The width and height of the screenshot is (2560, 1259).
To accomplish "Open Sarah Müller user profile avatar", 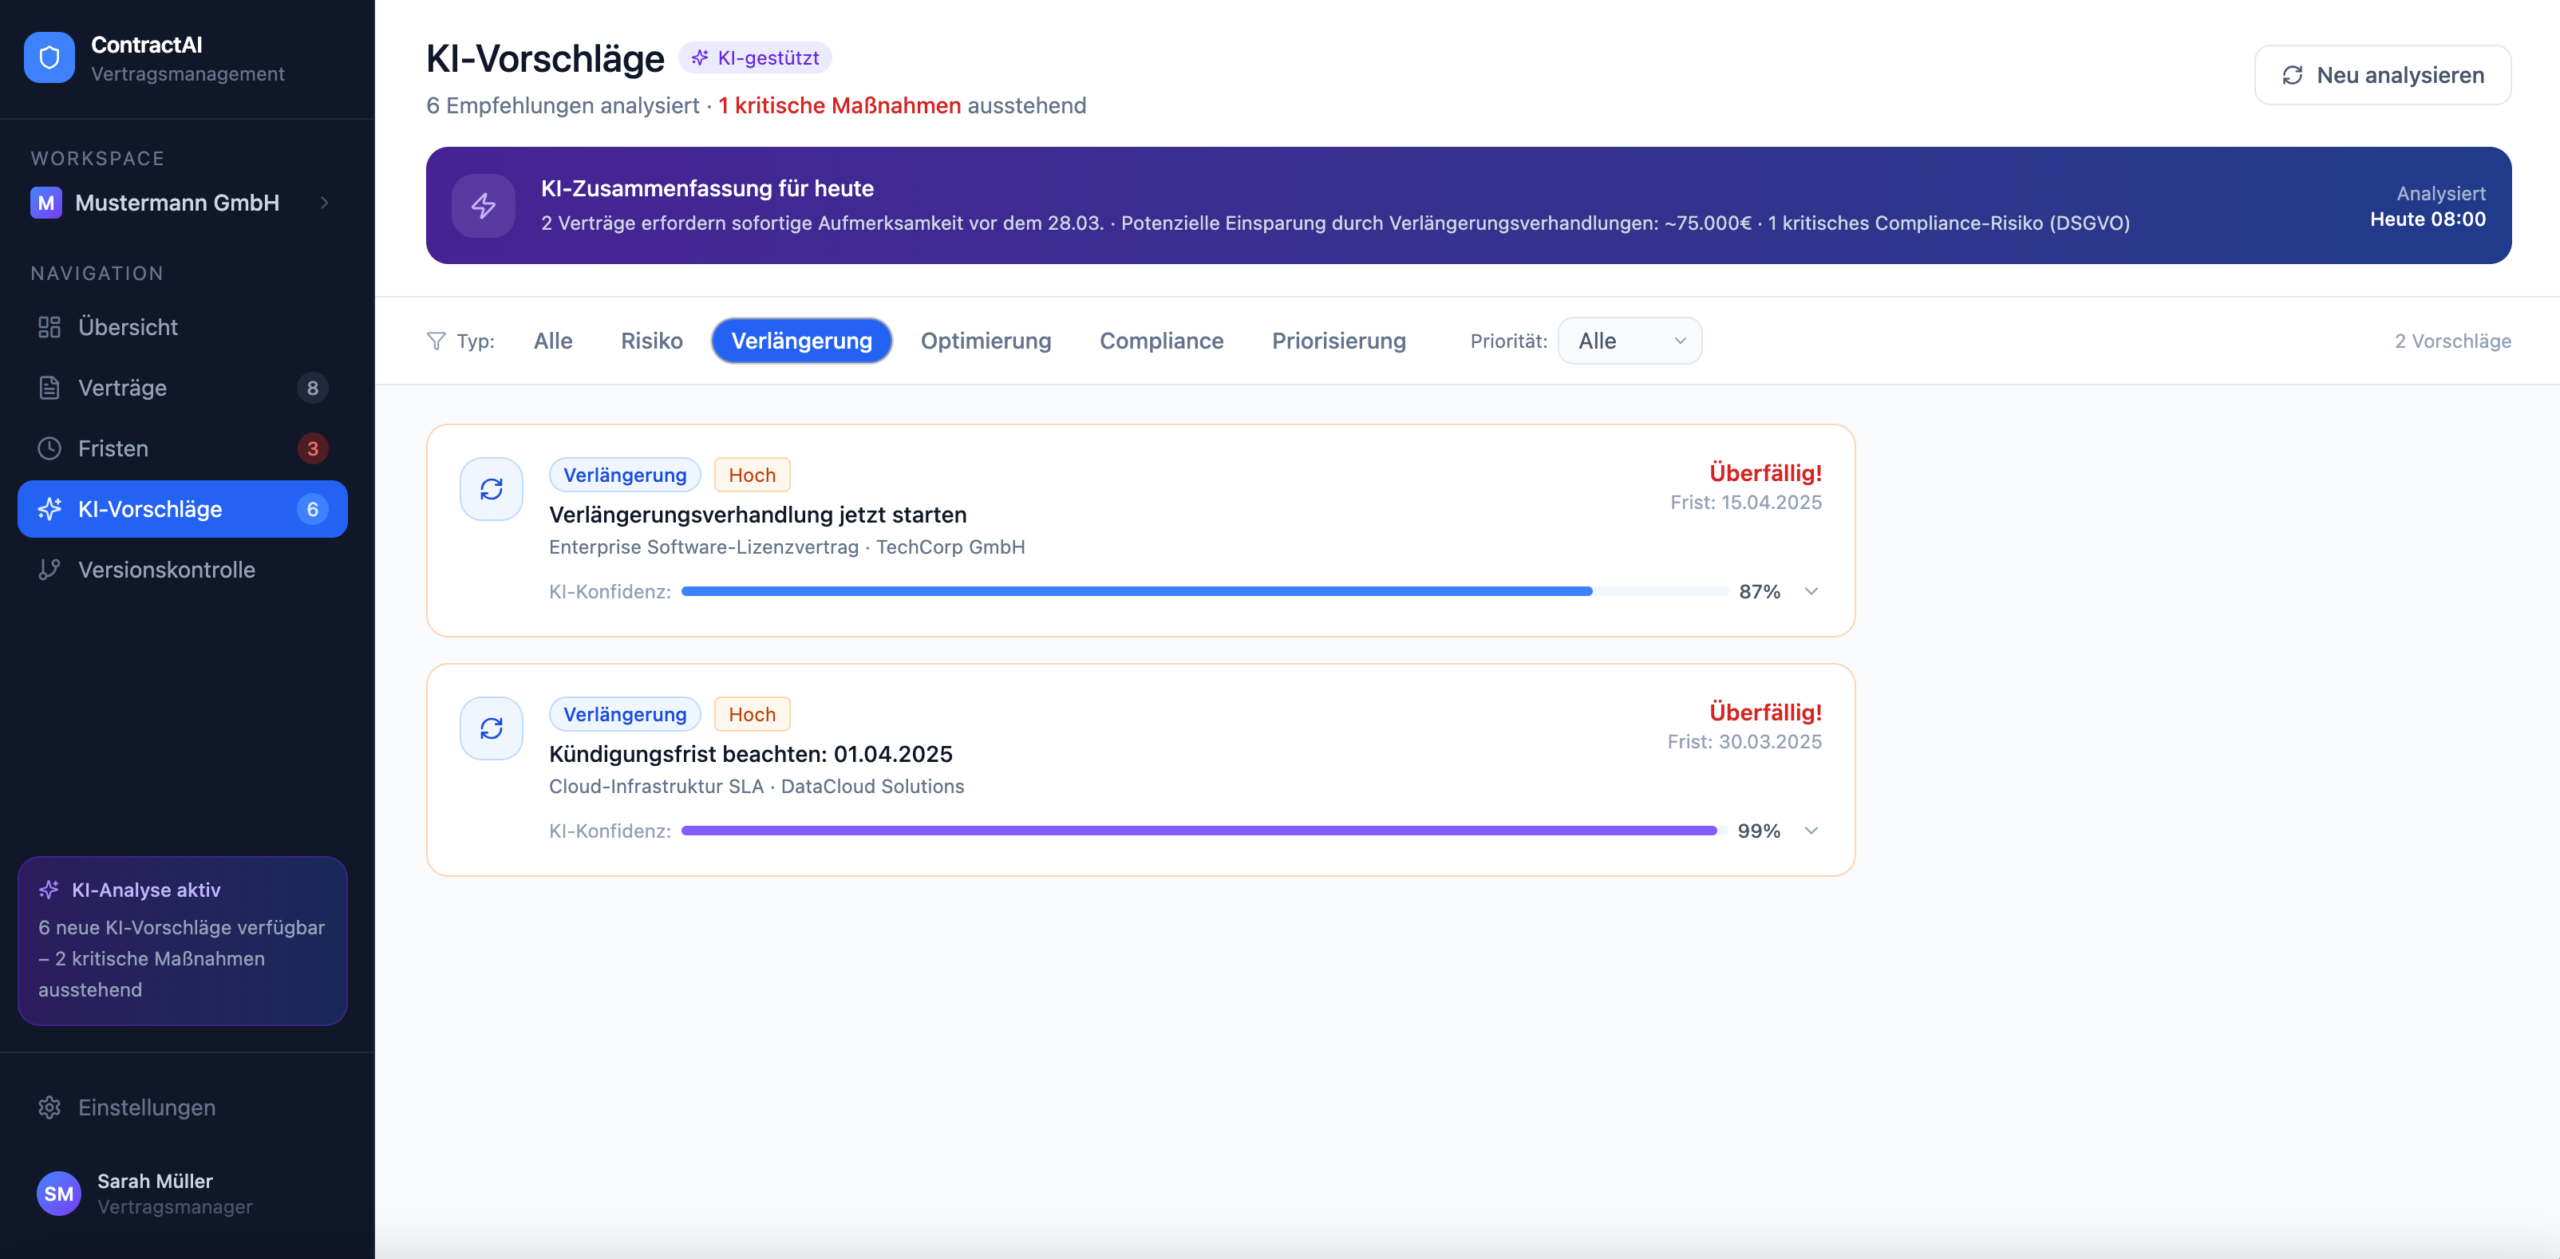I will click(58, 1193).
